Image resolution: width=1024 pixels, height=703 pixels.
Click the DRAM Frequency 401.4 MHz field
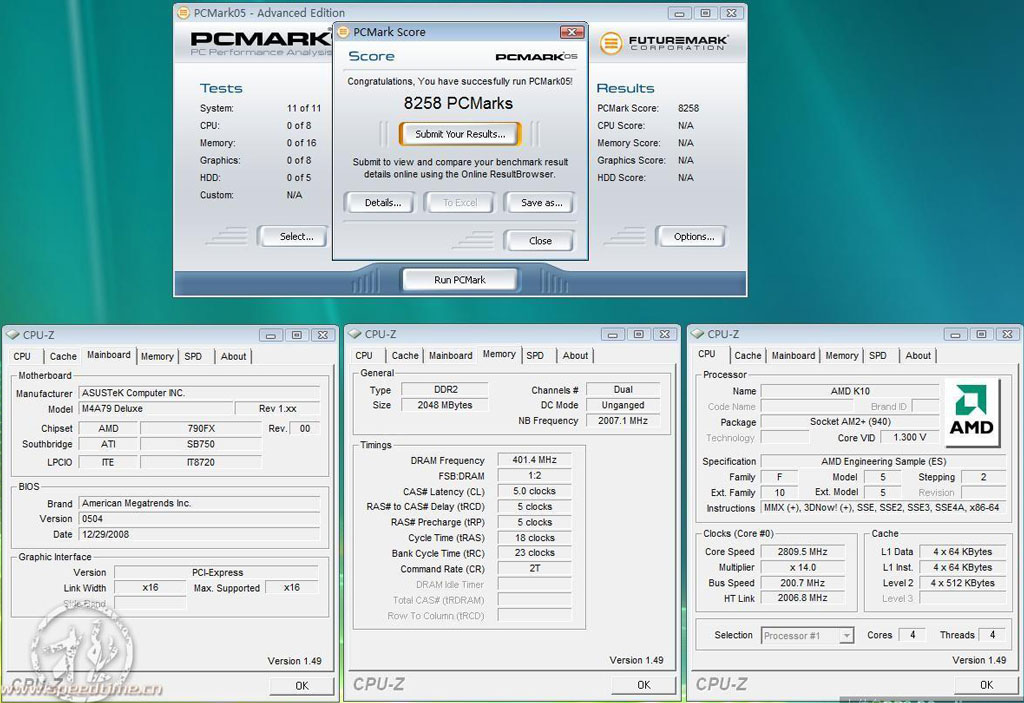(x=534, y=460)
